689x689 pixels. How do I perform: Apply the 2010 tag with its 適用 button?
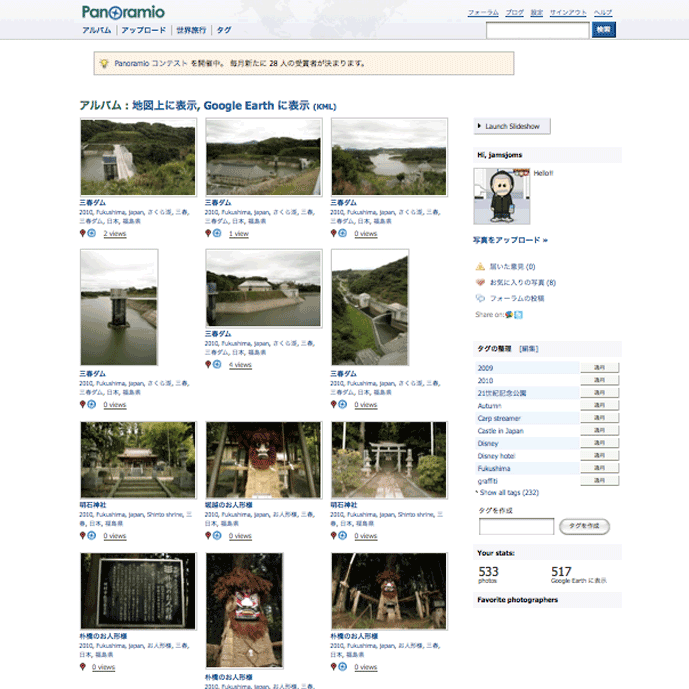600,380
